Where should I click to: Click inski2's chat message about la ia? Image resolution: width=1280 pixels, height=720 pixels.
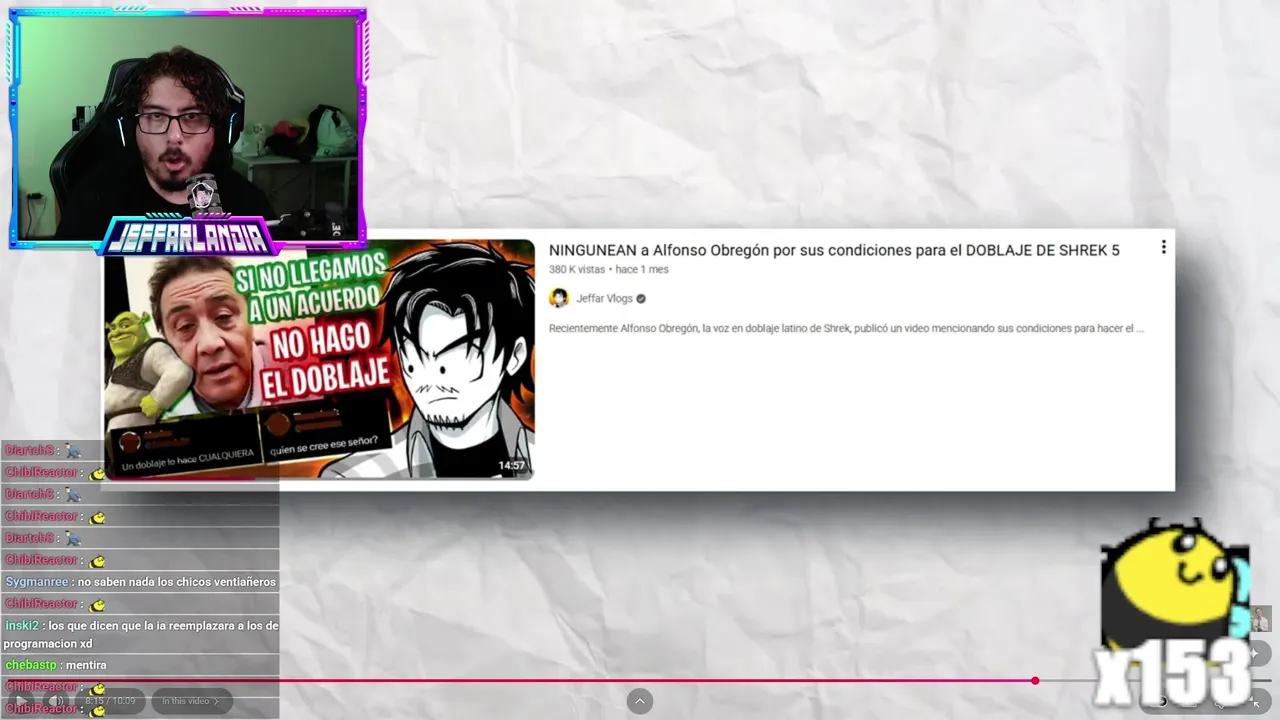click(x=140, y=635)
